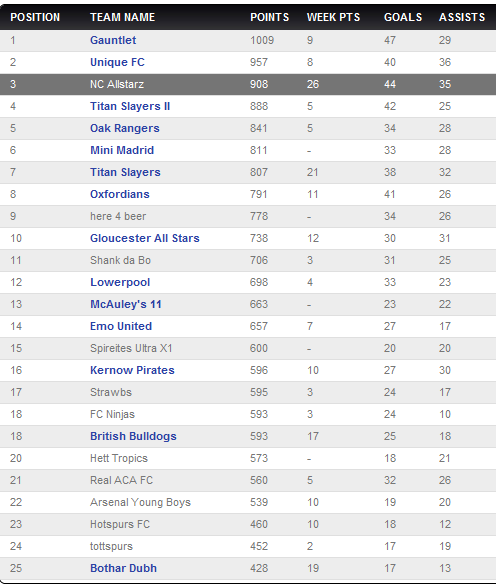The height and width of the screenshot is (588, 496).
Task: Click the Bothar Dubh link
Action: point(123,568)
